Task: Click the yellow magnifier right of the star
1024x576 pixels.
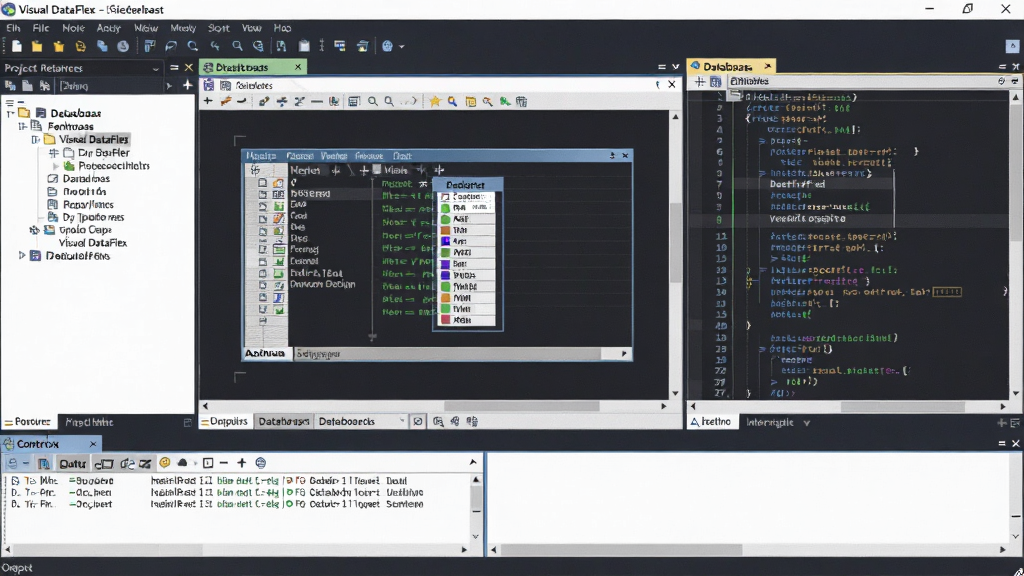Action: [452, 101]
